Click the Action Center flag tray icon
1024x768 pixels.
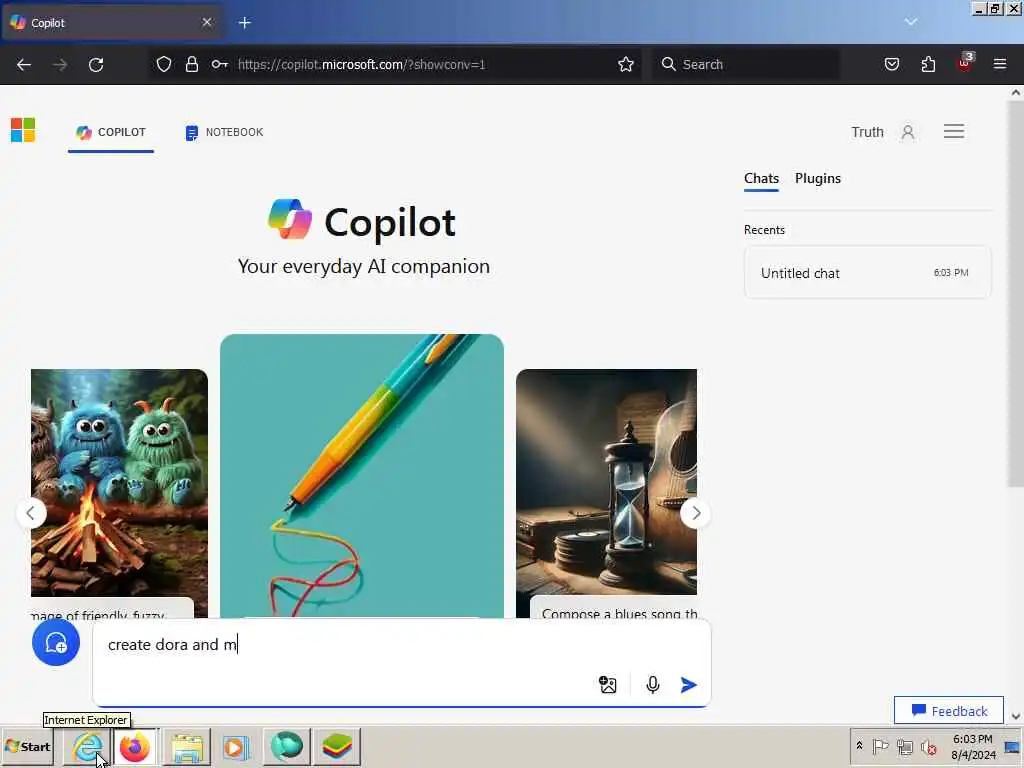pyautogui.click(x=880, y=746)
